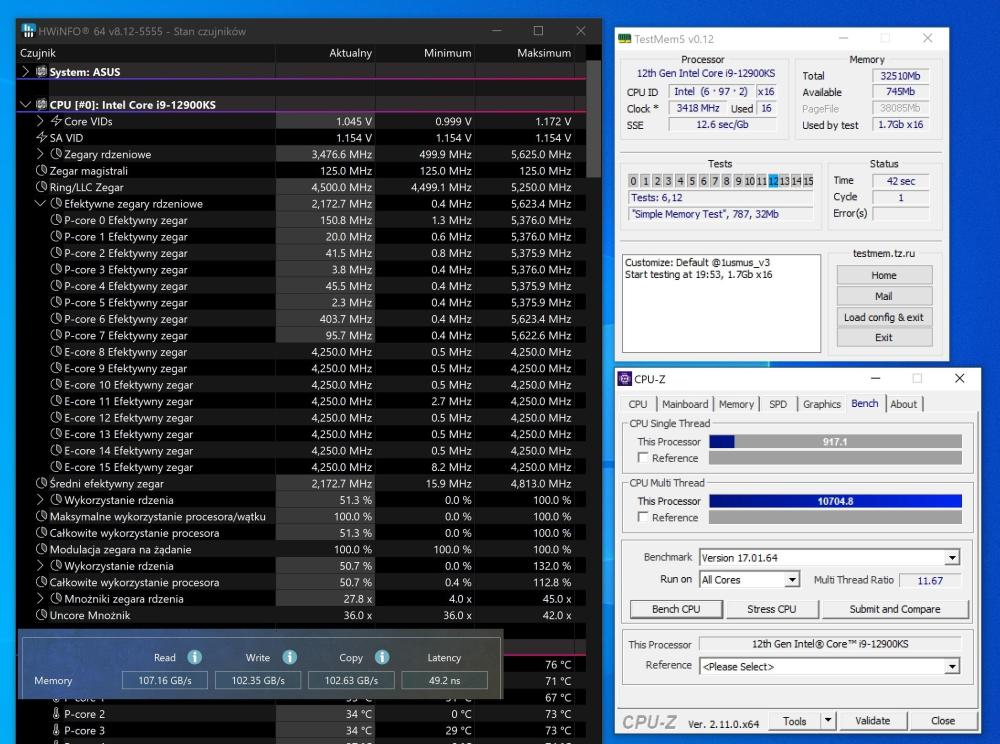
Task: Open the Memory tab in CPU-Z
Action: click(736, 404)
